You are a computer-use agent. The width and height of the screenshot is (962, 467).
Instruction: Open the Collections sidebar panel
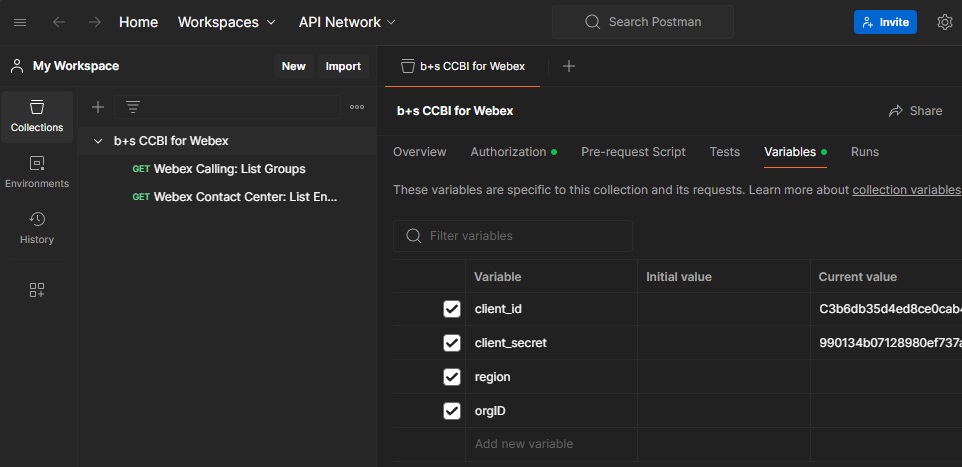[x=37, y=117]
